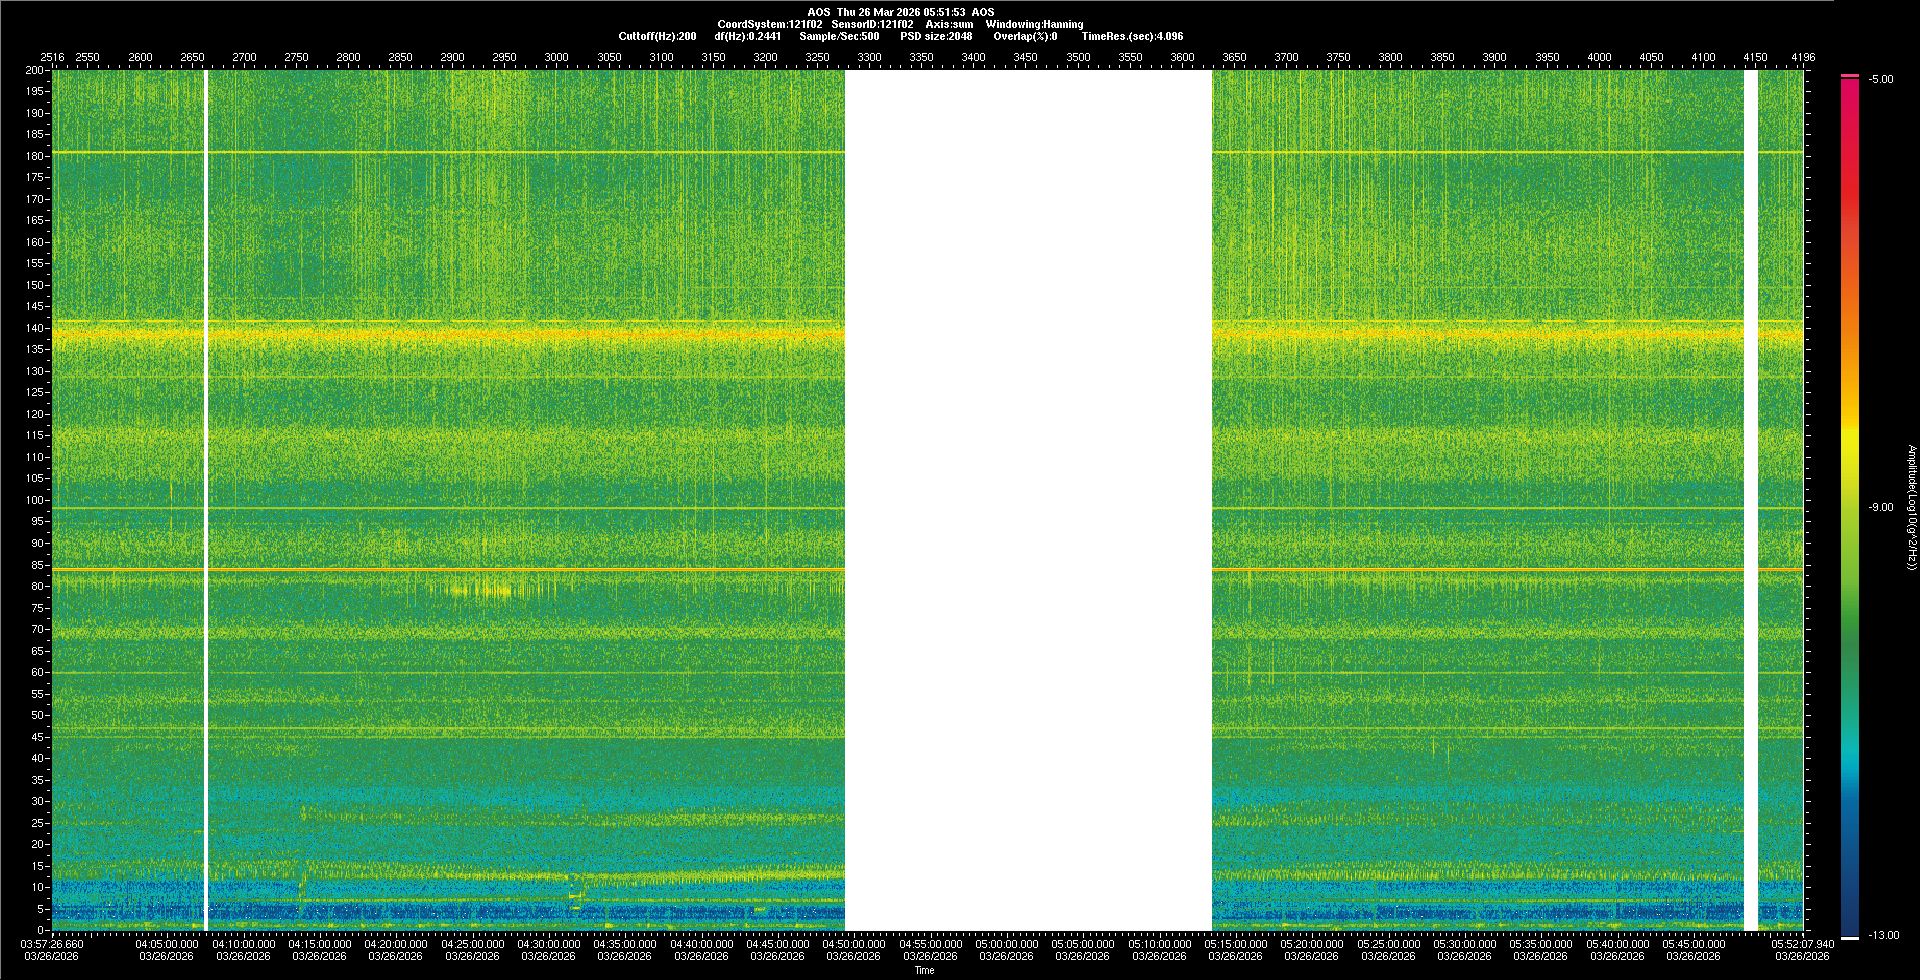
Task: Click the 03:57:26.660 start time label
Action: [53, 944]
